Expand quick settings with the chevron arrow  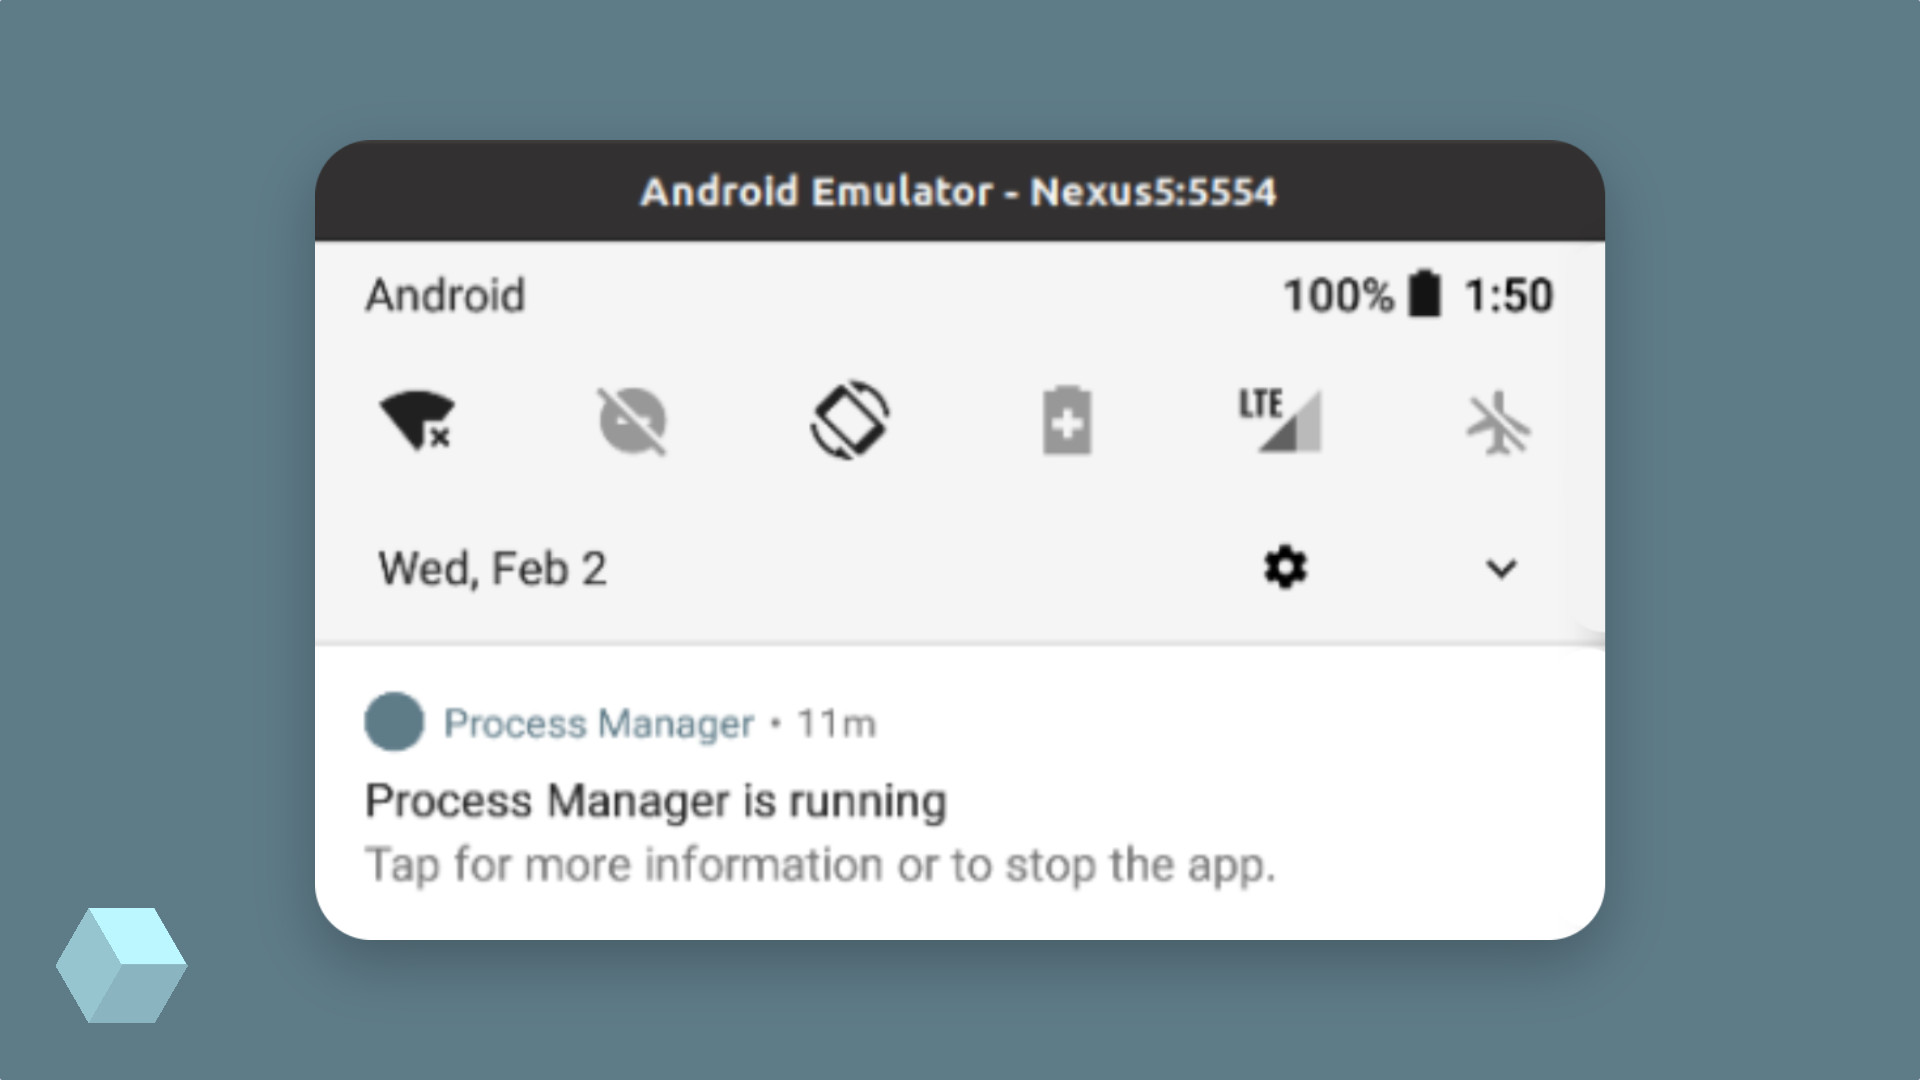click(1501, 569)
